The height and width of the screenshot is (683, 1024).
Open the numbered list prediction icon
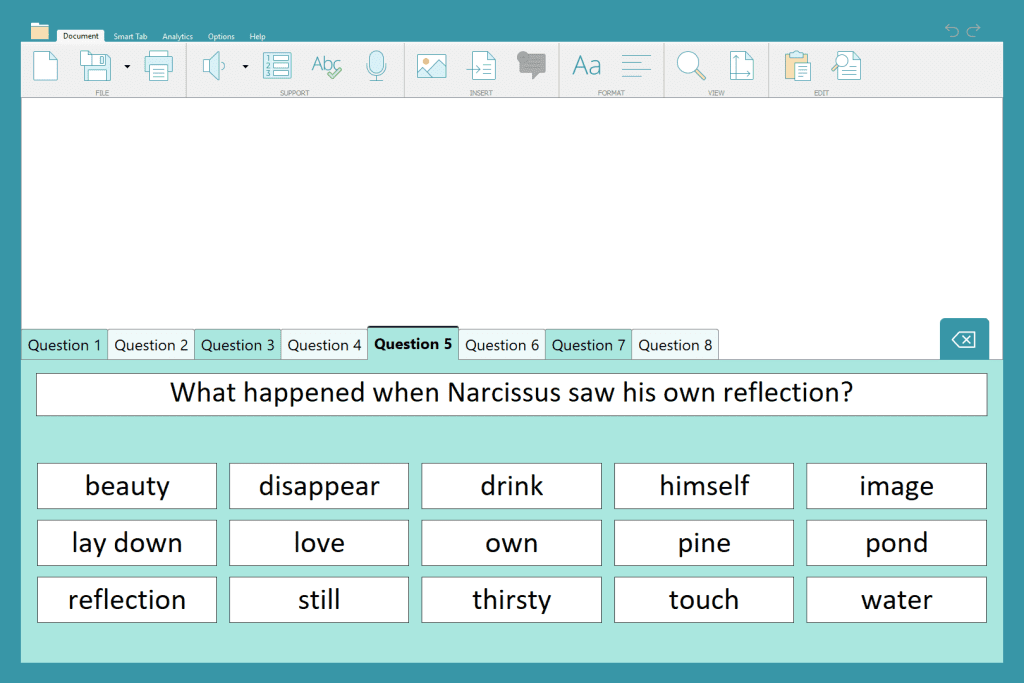(277, 66)
